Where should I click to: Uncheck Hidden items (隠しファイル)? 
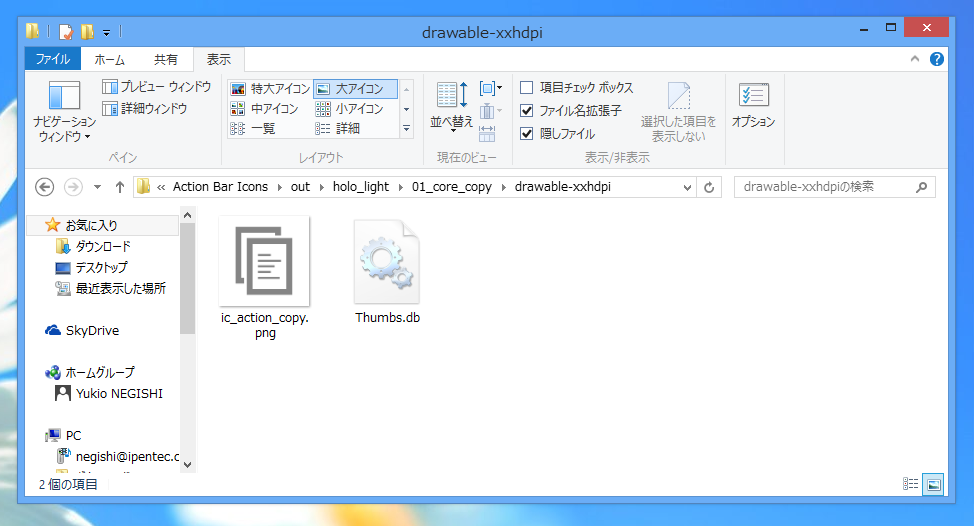558,134
